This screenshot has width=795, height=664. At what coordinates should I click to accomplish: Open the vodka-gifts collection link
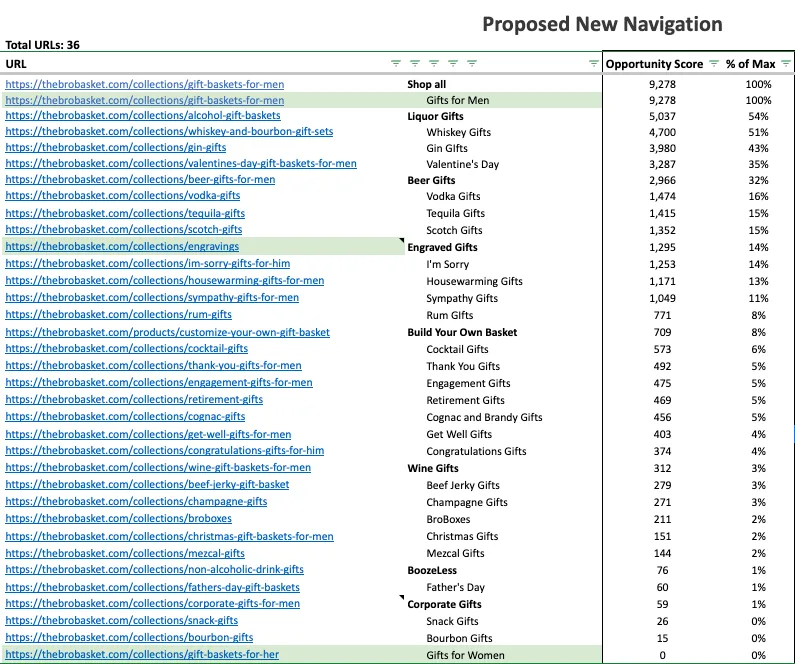[x=123, y=196]
